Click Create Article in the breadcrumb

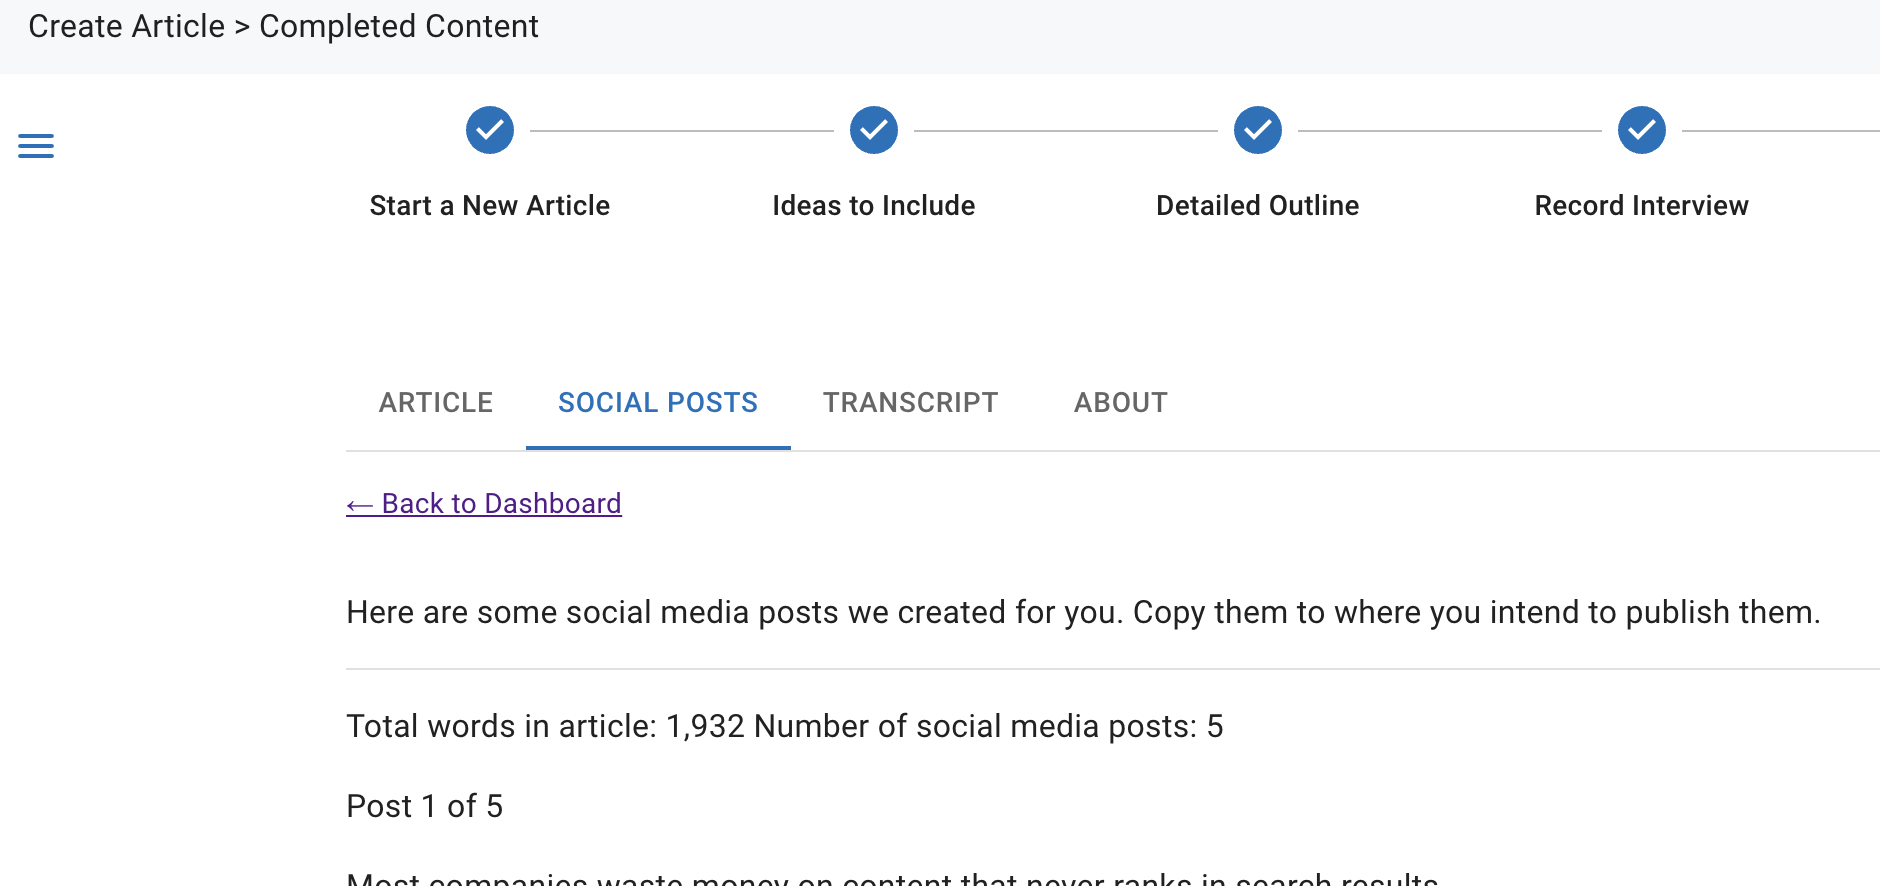127,26
